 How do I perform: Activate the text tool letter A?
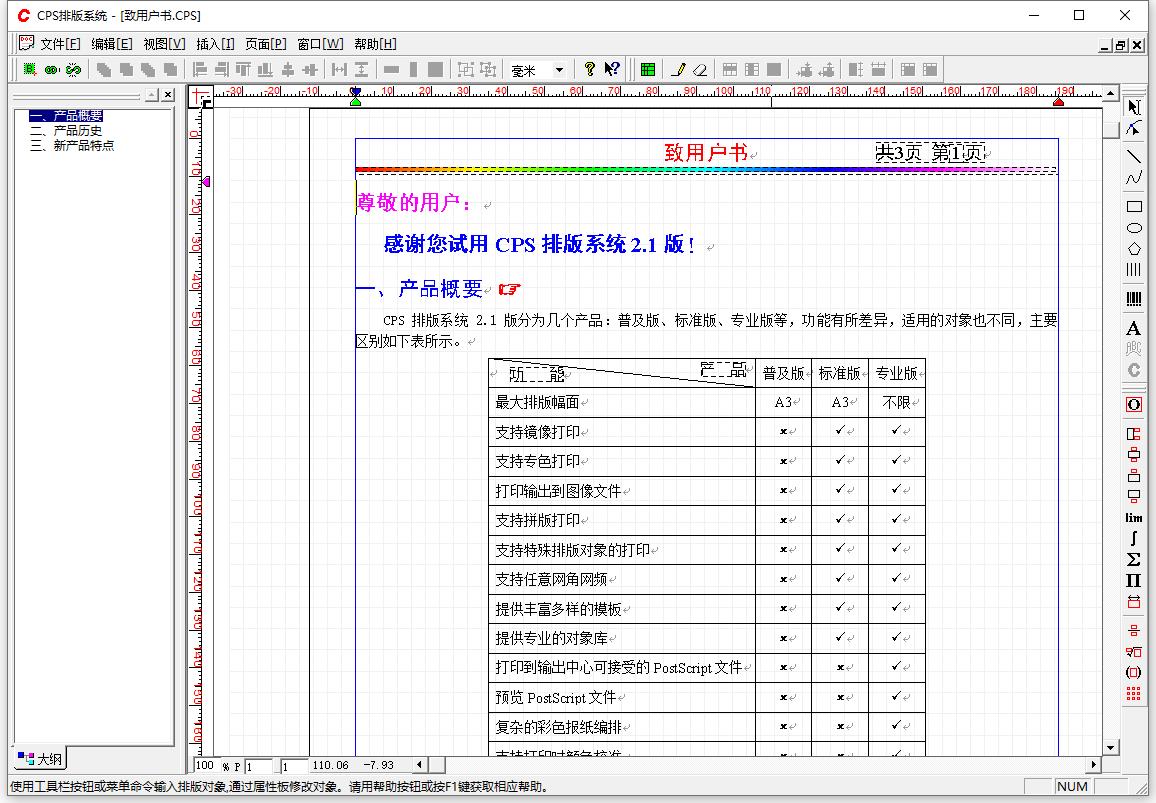point(1134,329)
